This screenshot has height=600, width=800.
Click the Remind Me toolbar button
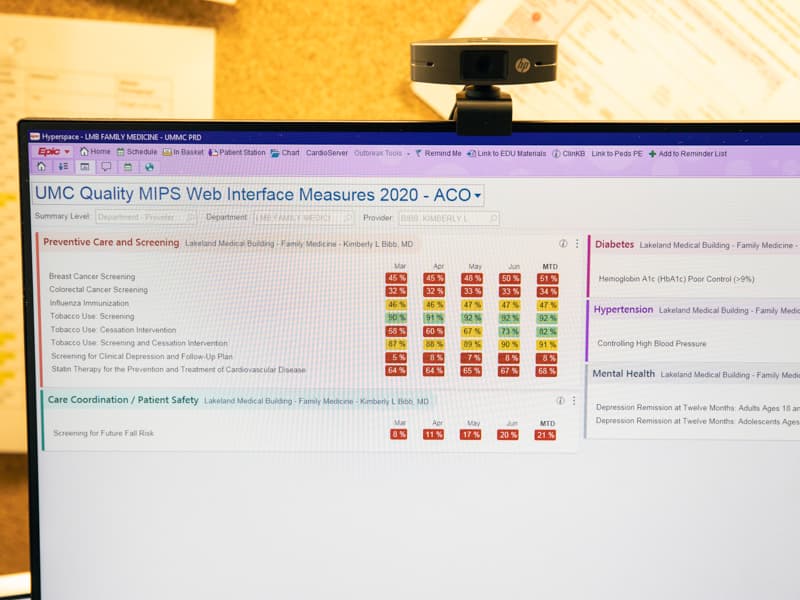[x=438, y=153]
